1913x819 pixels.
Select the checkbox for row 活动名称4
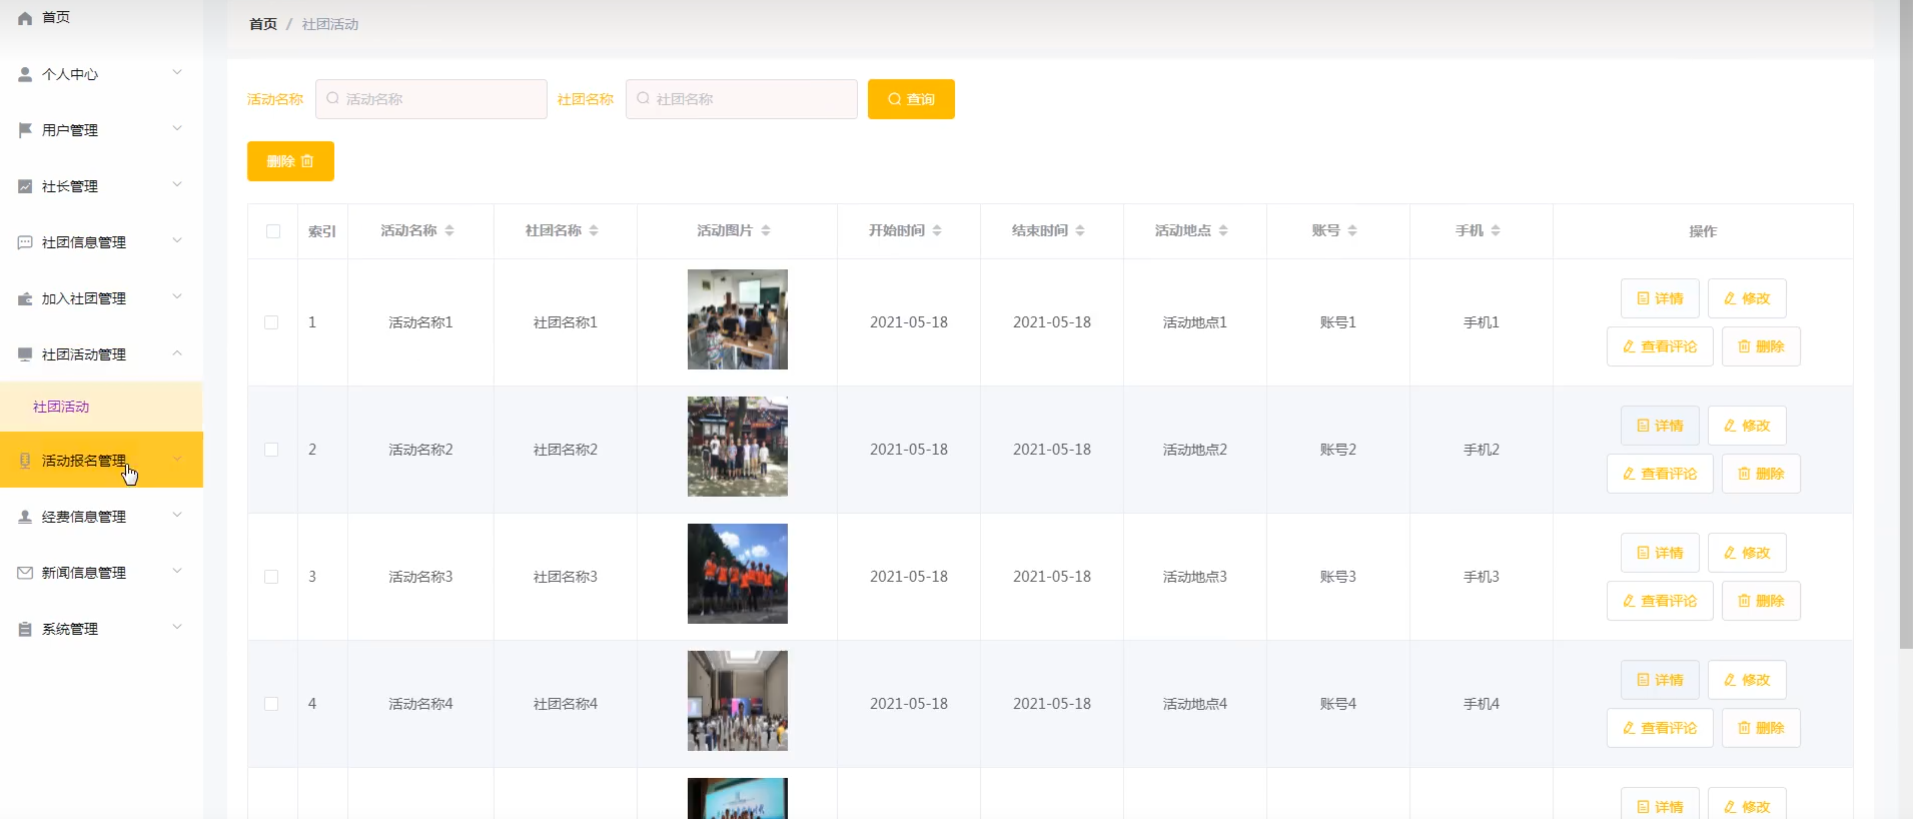(x=271, y=703)
